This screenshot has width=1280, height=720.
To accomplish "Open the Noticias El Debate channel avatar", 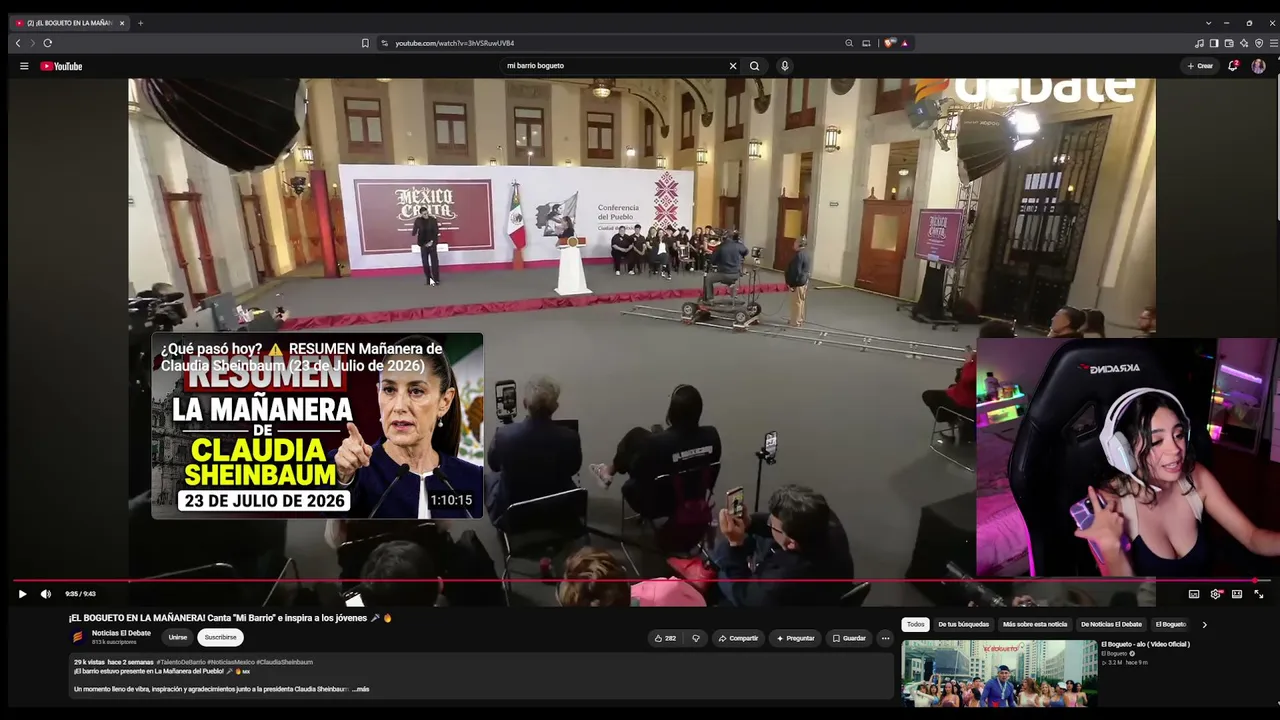I will point(78,637).
